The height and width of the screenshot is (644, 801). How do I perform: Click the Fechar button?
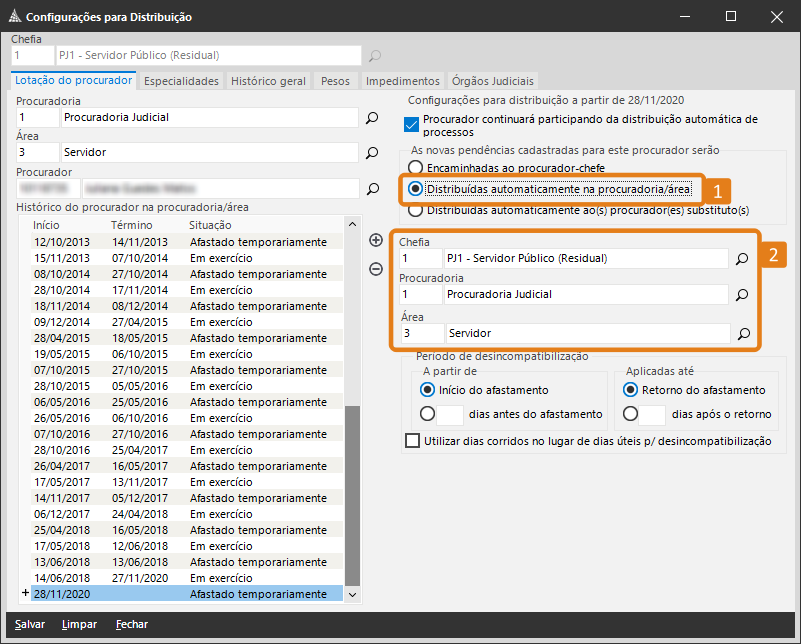pos(132,624)
